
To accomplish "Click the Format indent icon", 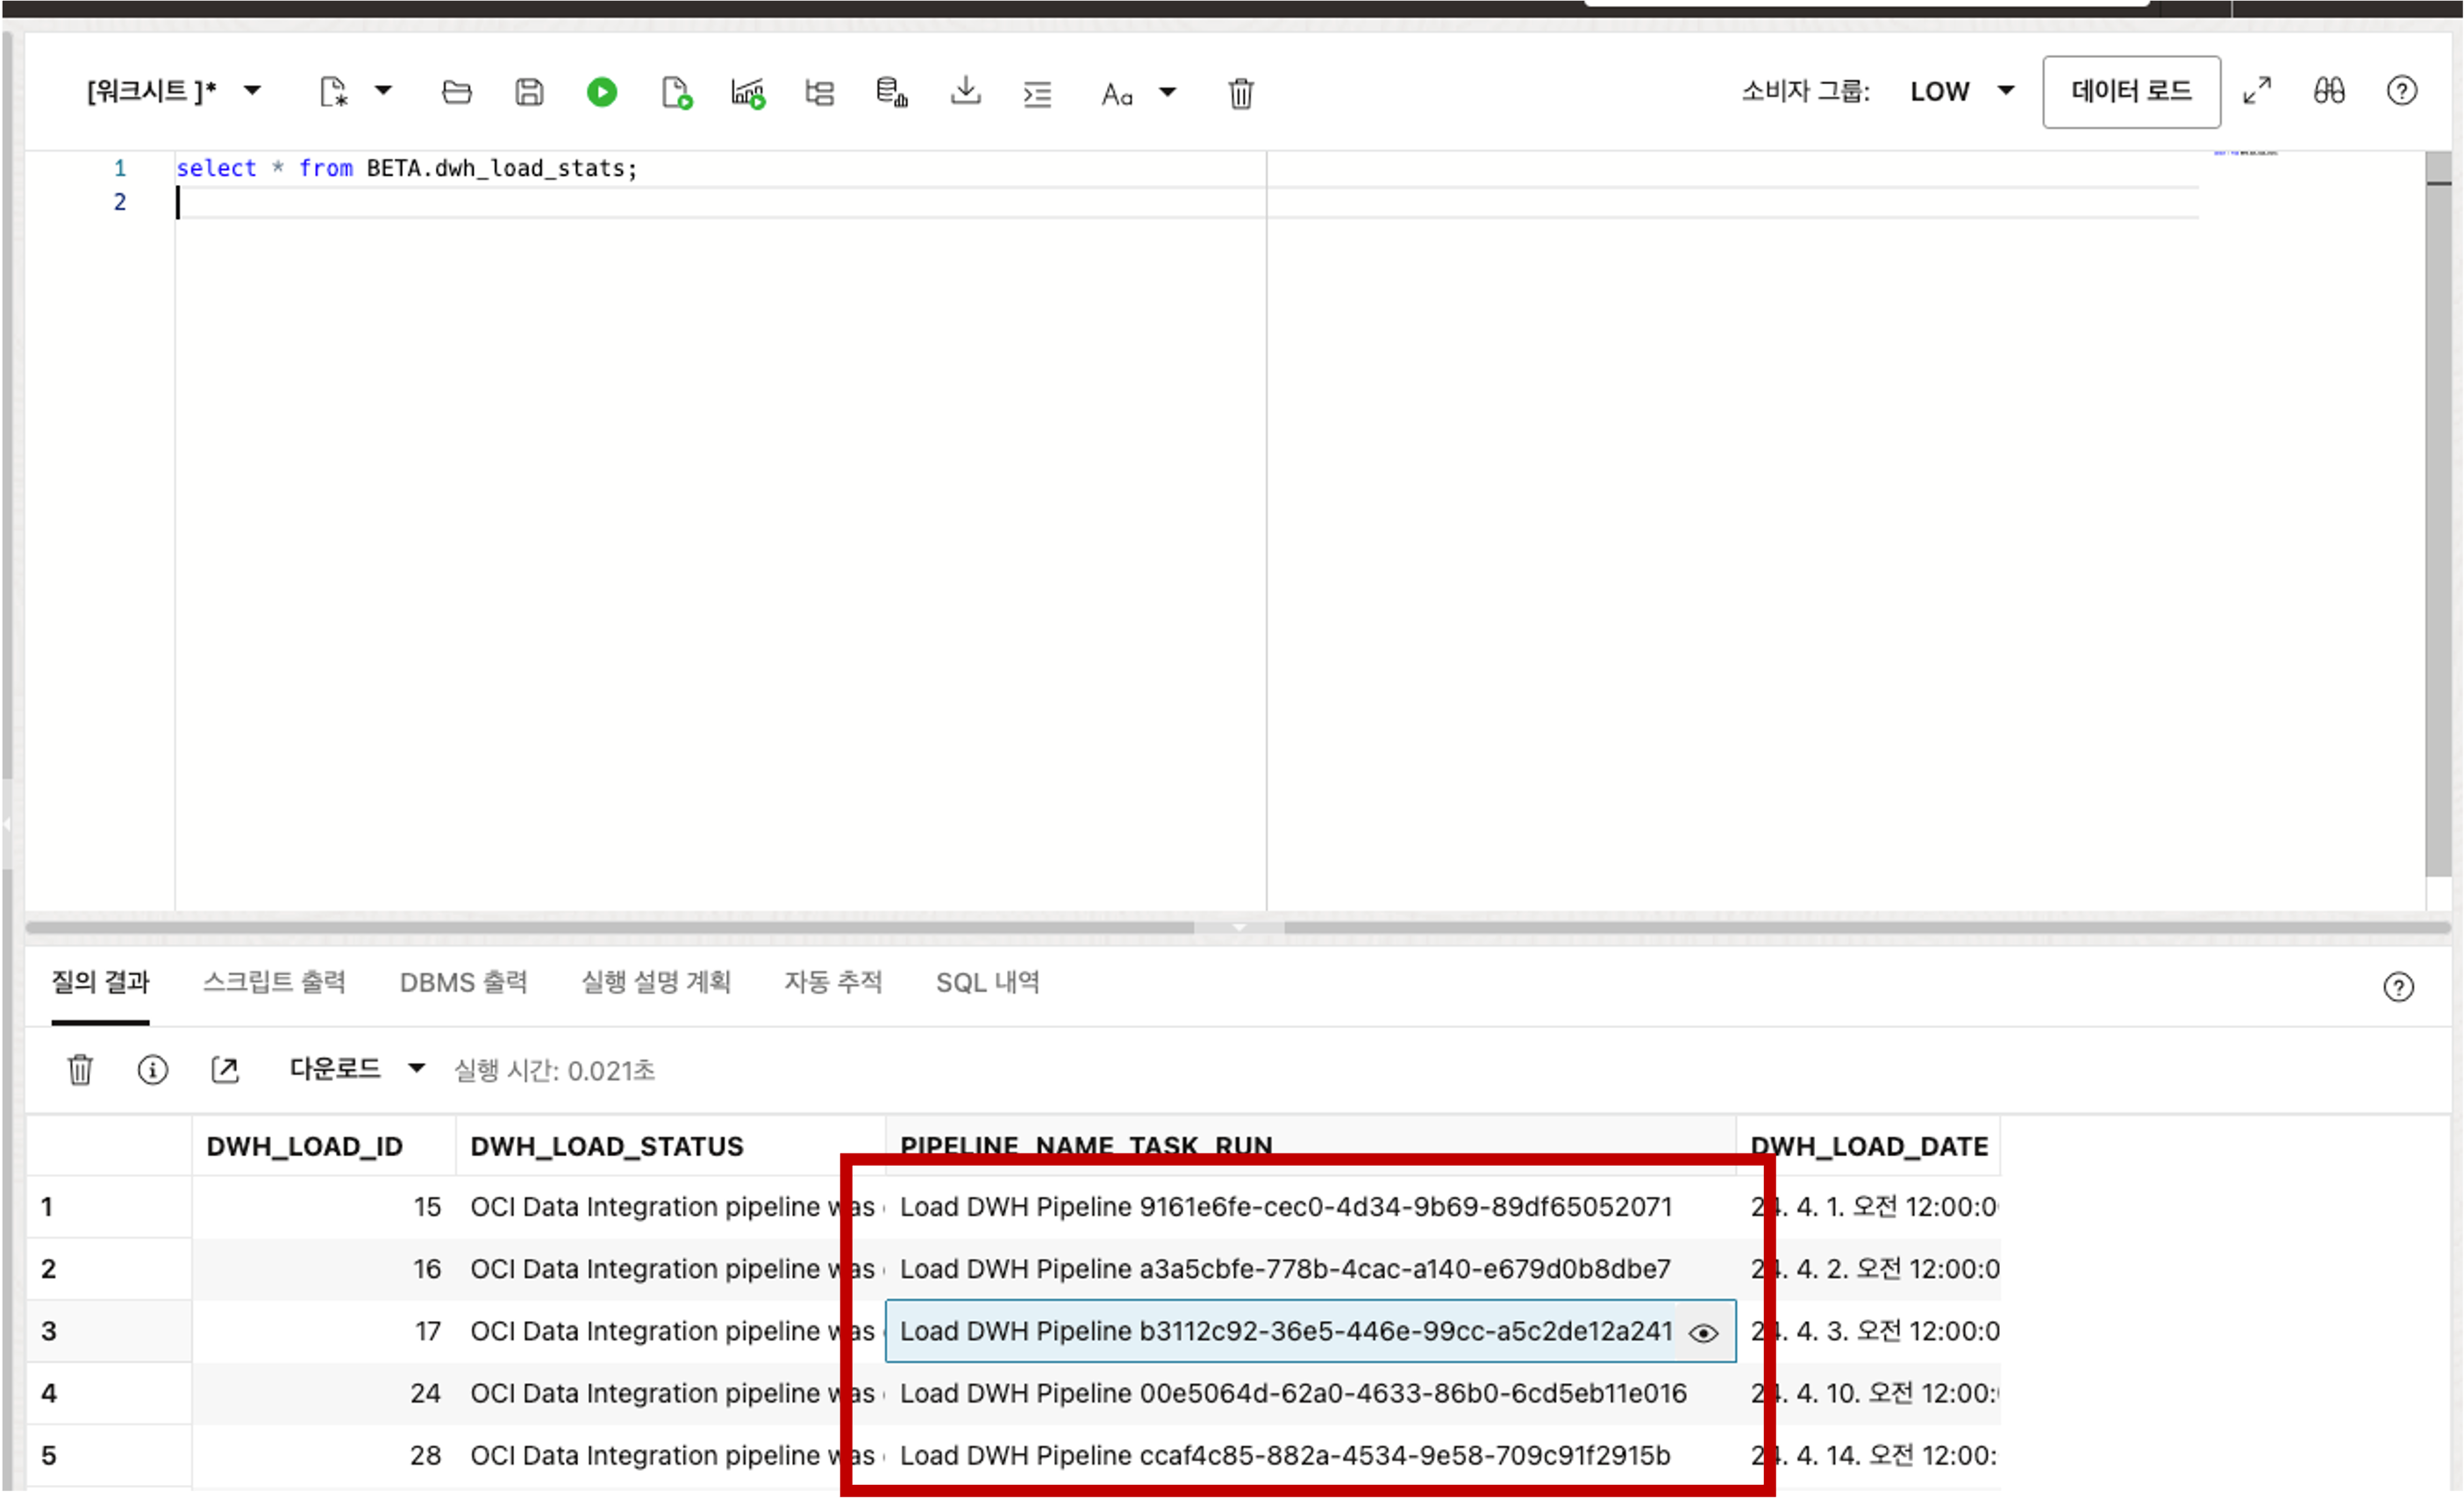I will (1037, 94).
